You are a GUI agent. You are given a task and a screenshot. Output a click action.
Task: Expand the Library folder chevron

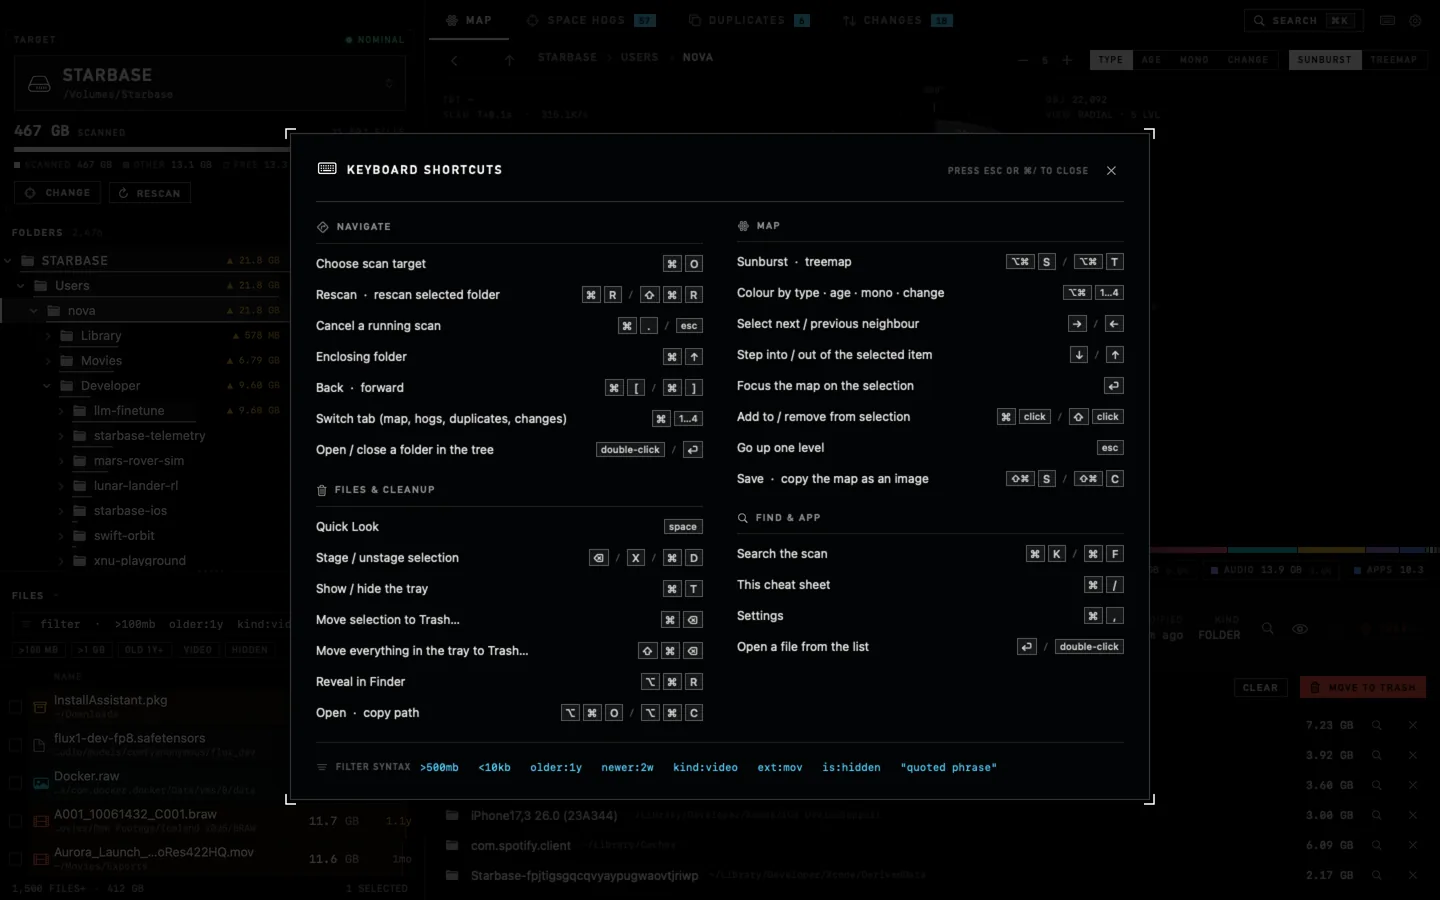(x=47, y=336)
